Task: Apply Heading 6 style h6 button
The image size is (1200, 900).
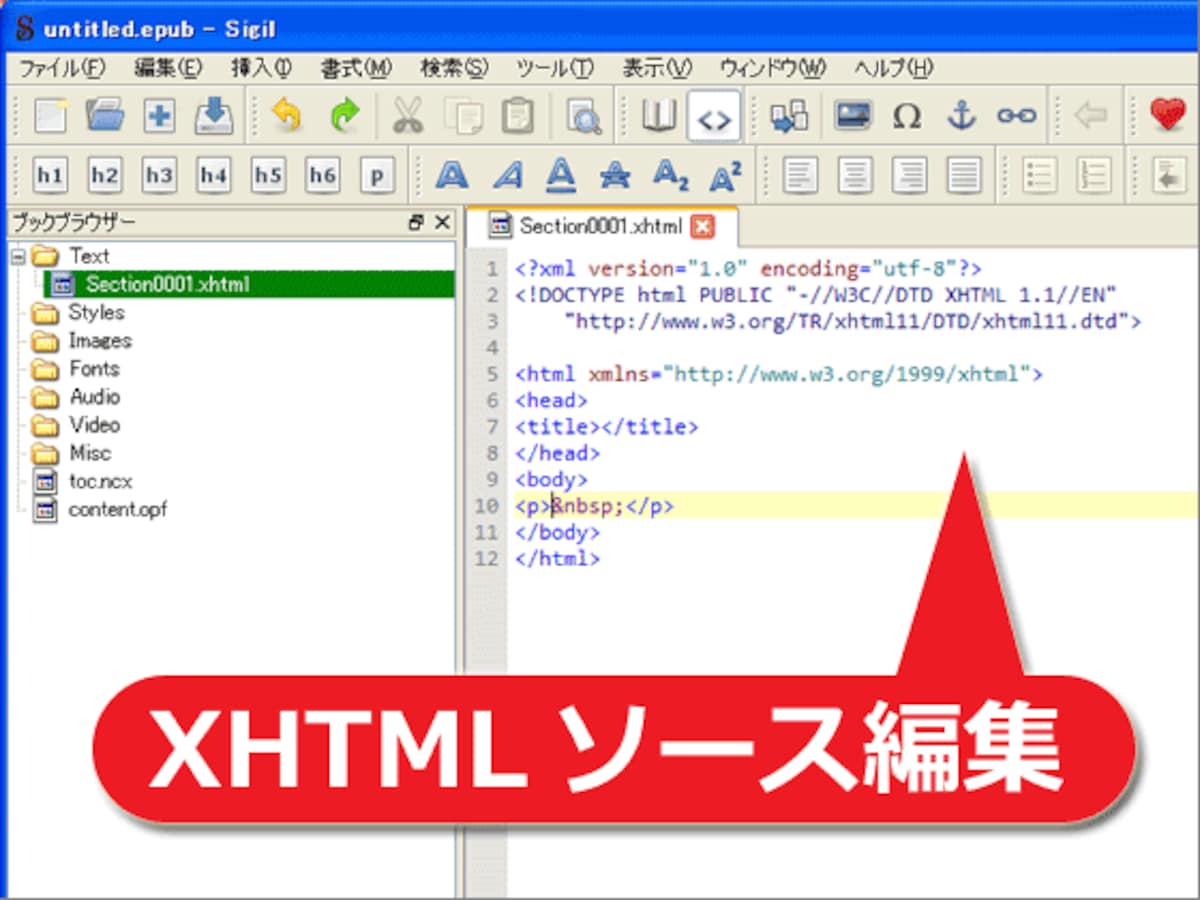Action: click(322, 176)
